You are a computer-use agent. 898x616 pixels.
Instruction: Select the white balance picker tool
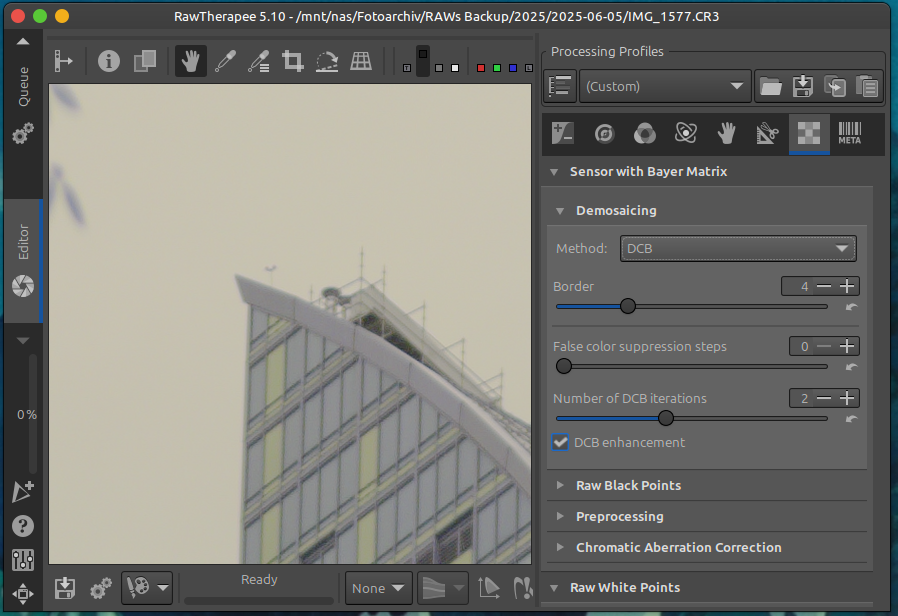tap(225, 61)
